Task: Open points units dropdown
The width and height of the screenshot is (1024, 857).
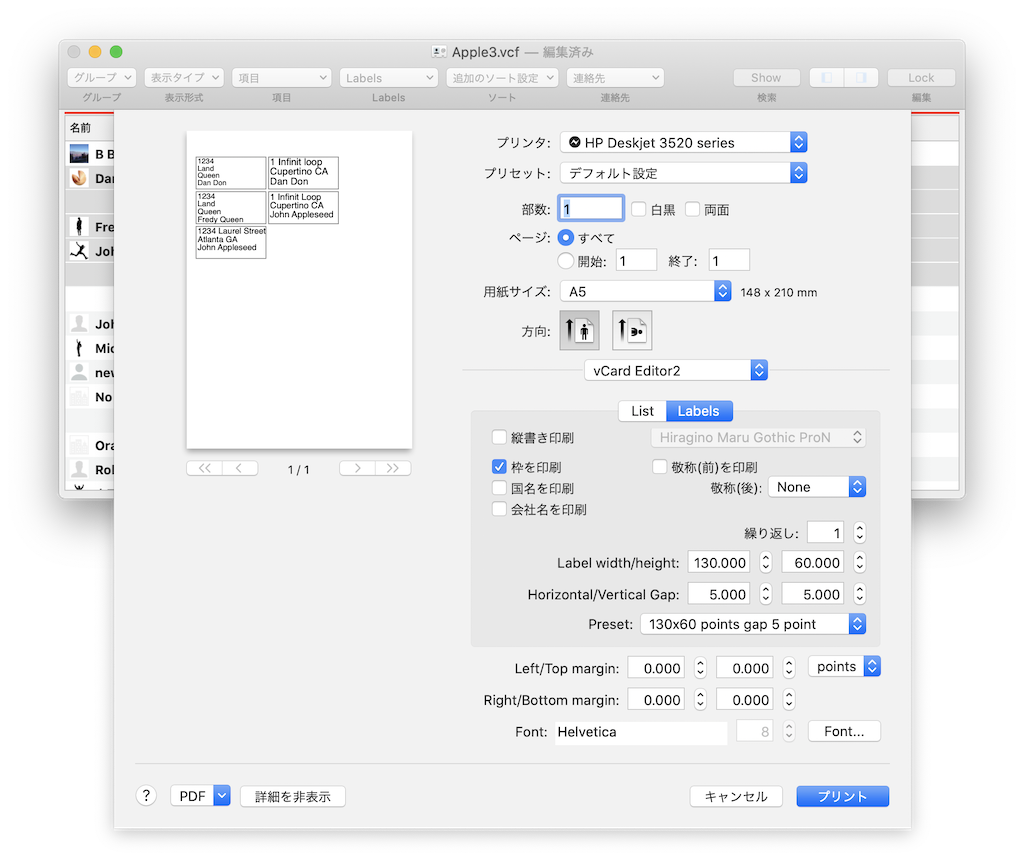Action: click(844, 666)
